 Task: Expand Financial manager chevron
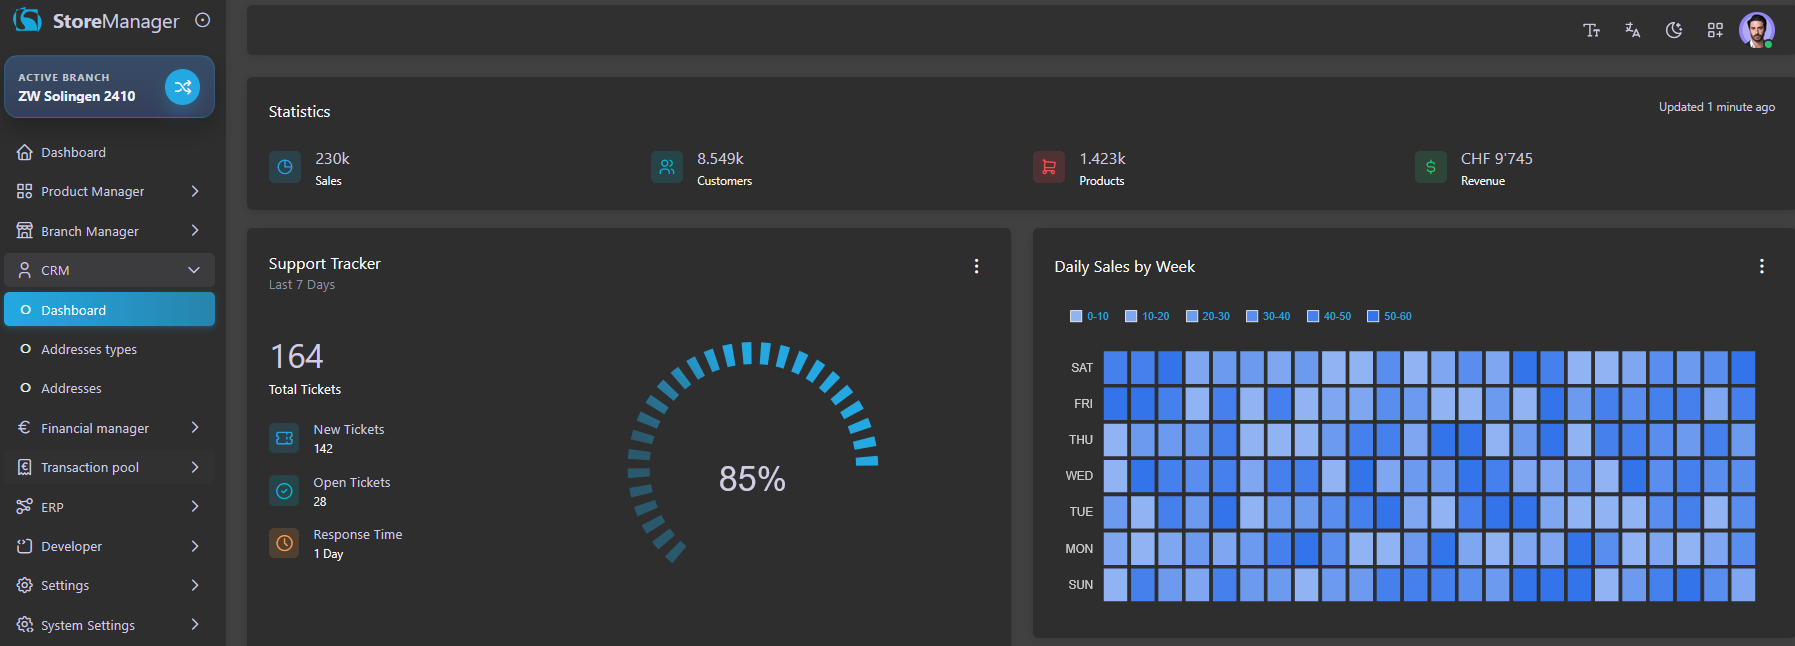[x=195, y=428]
